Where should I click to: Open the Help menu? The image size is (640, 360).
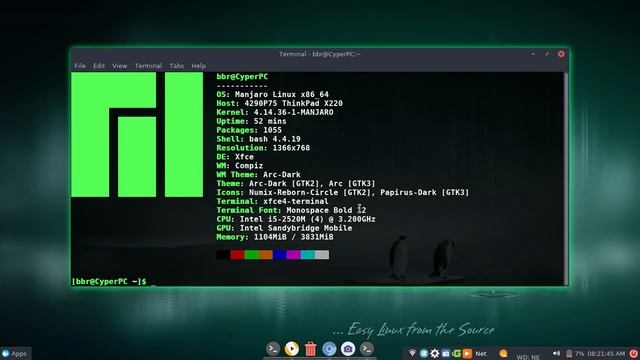[198, 66]
